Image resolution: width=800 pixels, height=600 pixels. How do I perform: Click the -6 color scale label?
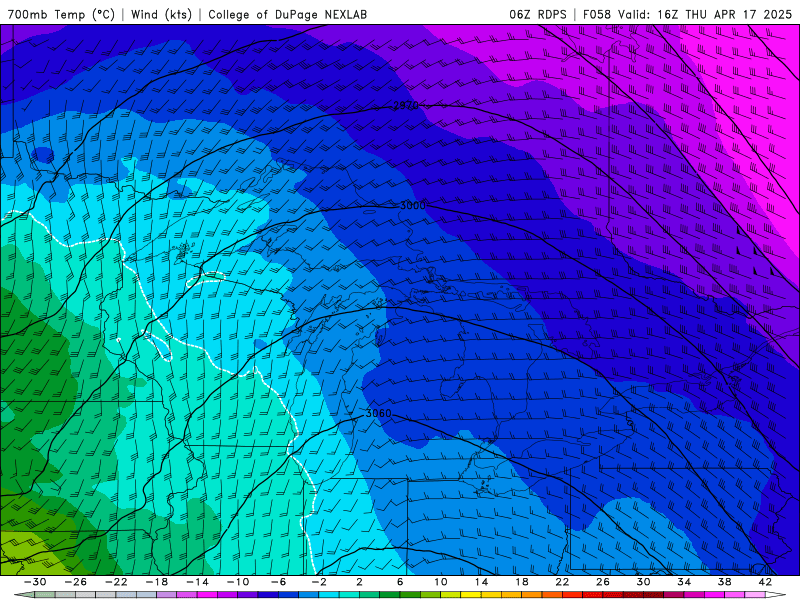point(279,582)
